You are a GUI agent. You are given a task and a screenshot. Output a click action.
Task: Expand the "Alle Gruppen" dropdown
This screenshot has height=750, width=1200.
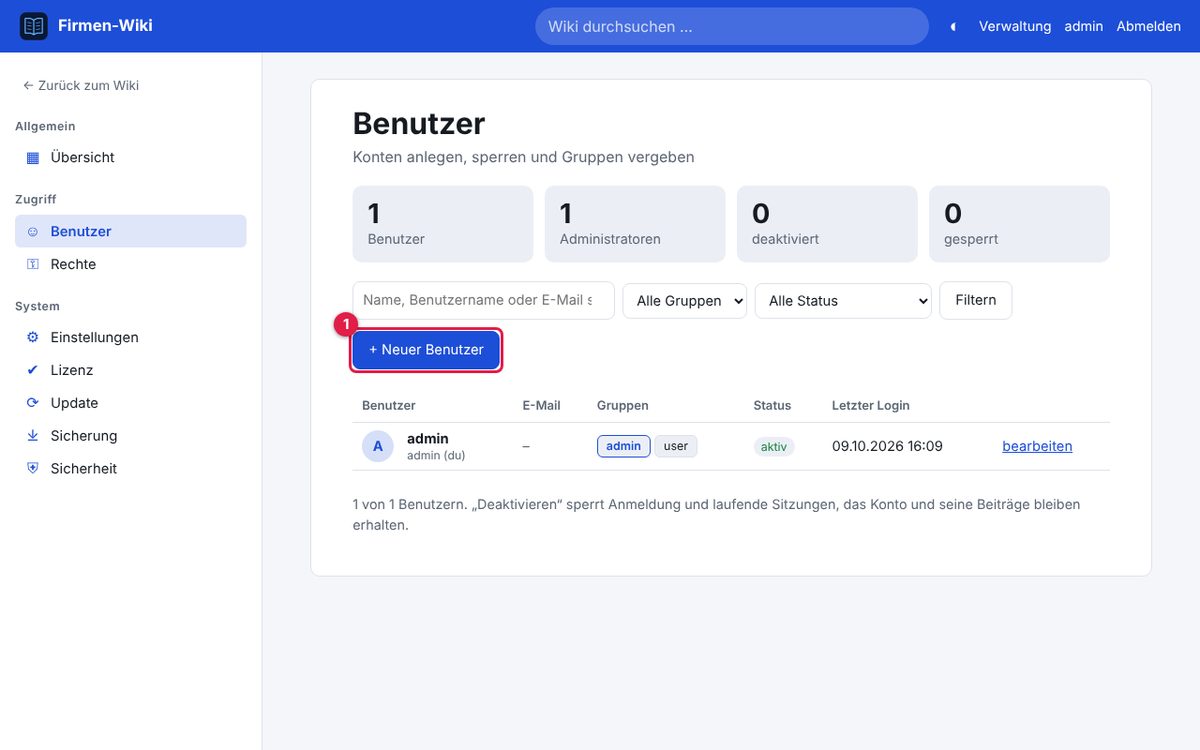tap(685, 300)
